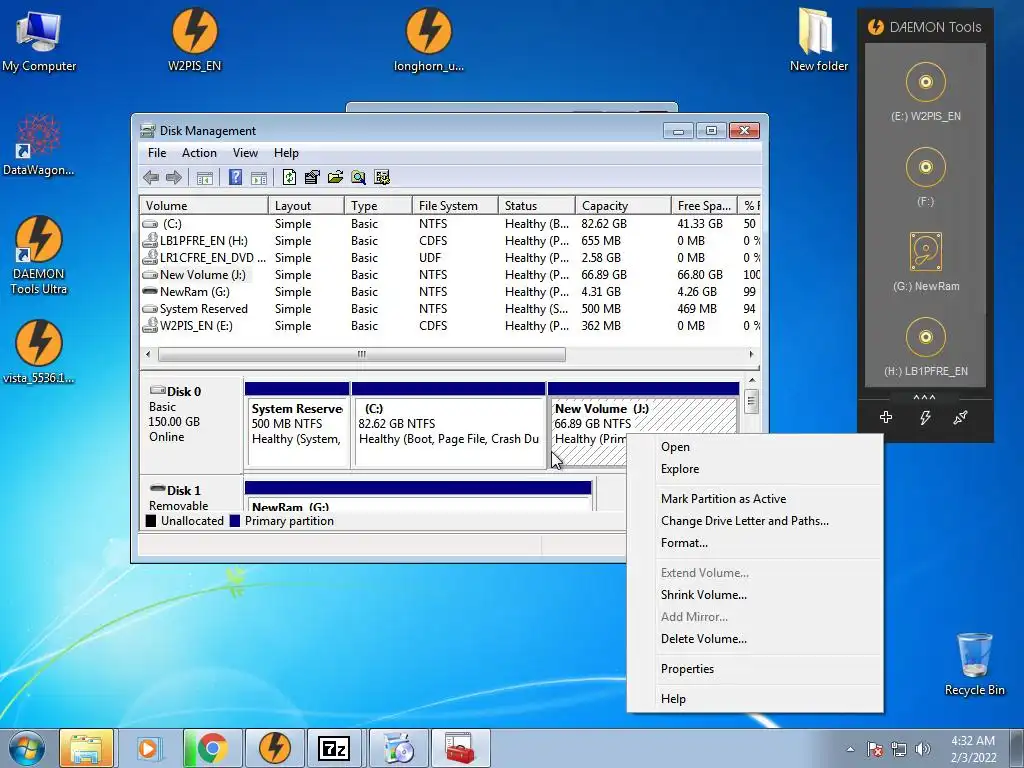1024x768 pixels.
Task: Open the View menu
Action: click(x=245, y=153)
